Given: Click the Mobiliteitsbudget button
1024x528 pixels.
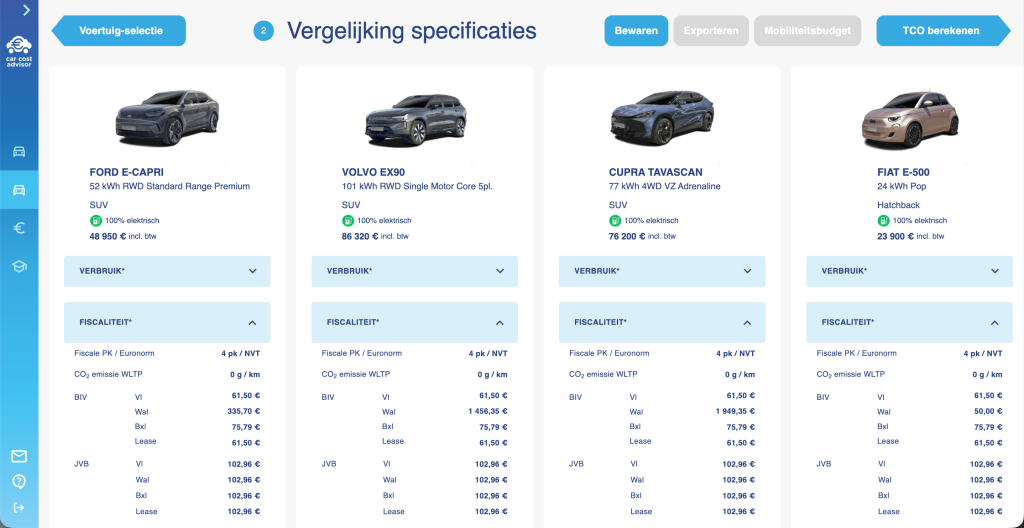Looking at the screenshot, I should click(806, 31).
